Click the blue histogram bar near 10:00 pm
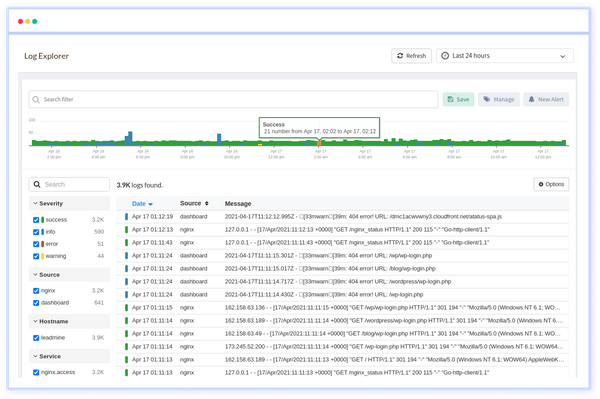600x399 pixels. [x=219, y=139]
